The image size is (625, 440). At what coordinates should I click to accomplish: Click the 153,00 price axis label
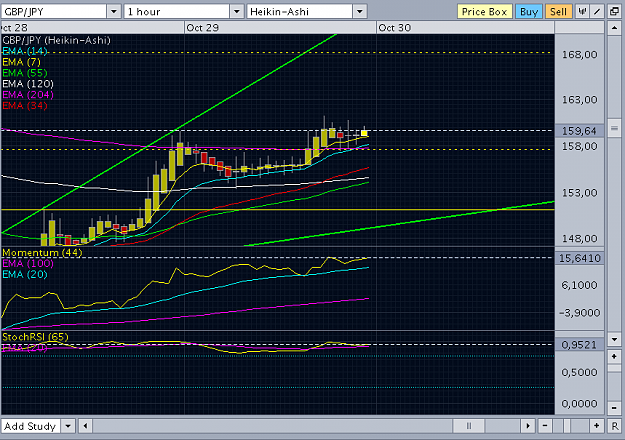pyautogui.click(x=580, y=193)
